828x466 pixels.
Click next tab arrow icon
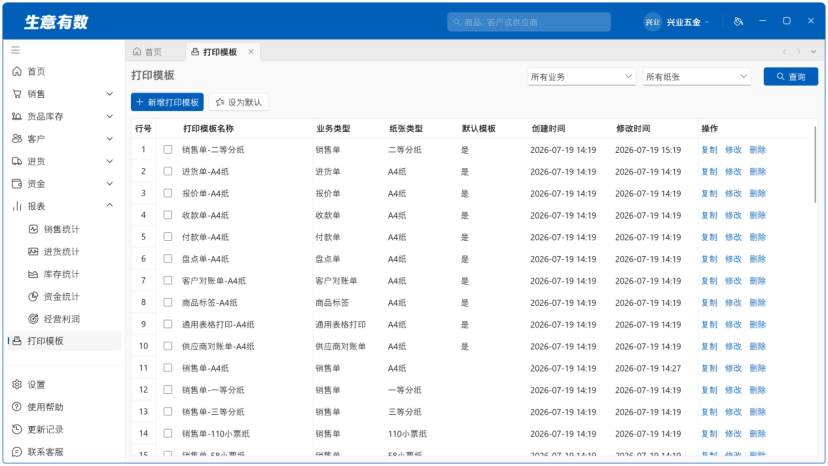click(x=798, y=52)
